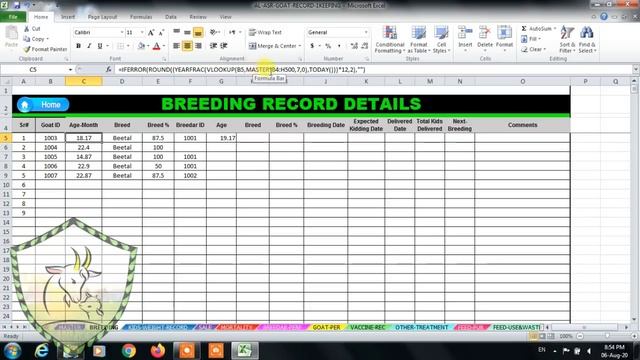Switch to View ribbon tab
This screenshot has height=360, width=640.
(x=225, y=17)
